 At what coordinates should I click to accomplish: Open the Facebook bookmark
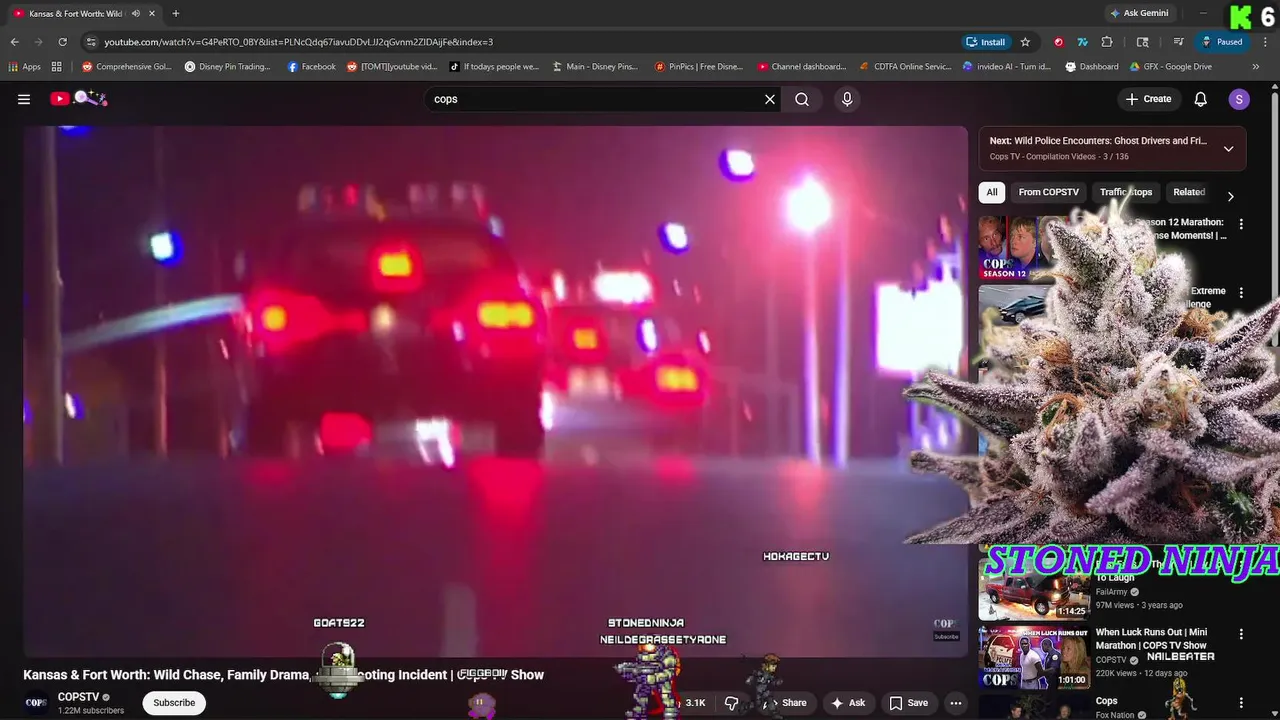tap(312, 67)
